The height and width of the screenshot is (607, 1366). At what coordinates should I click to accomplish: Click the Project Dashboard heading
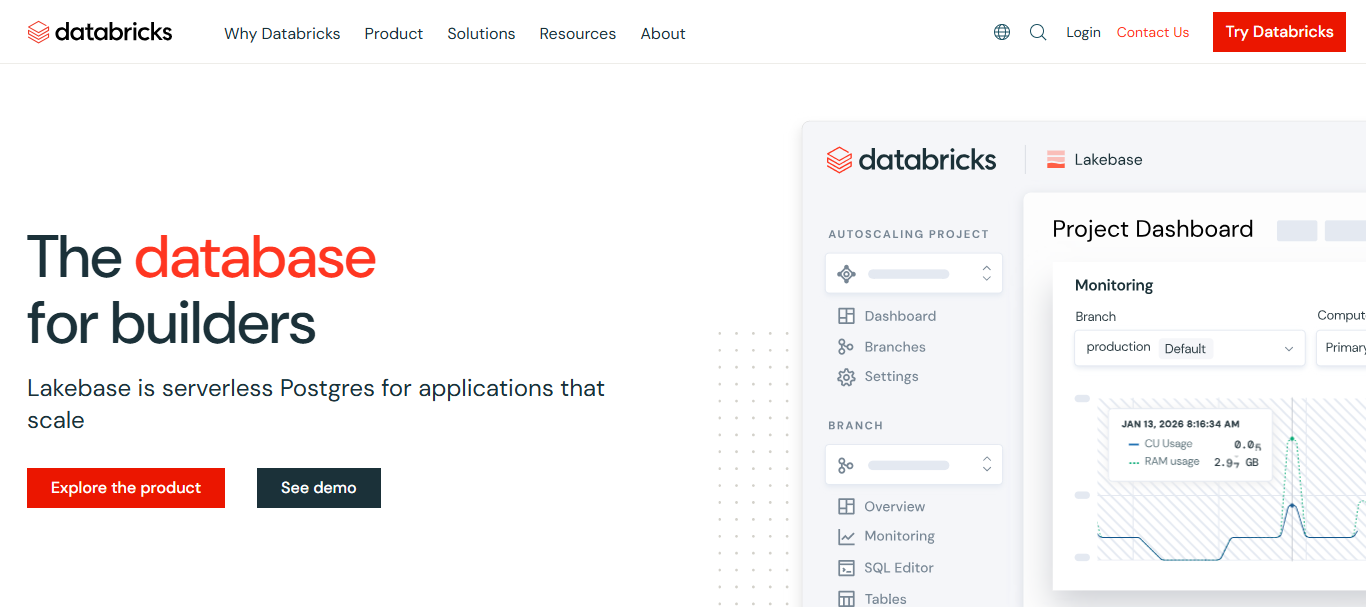click(1152, 229)
